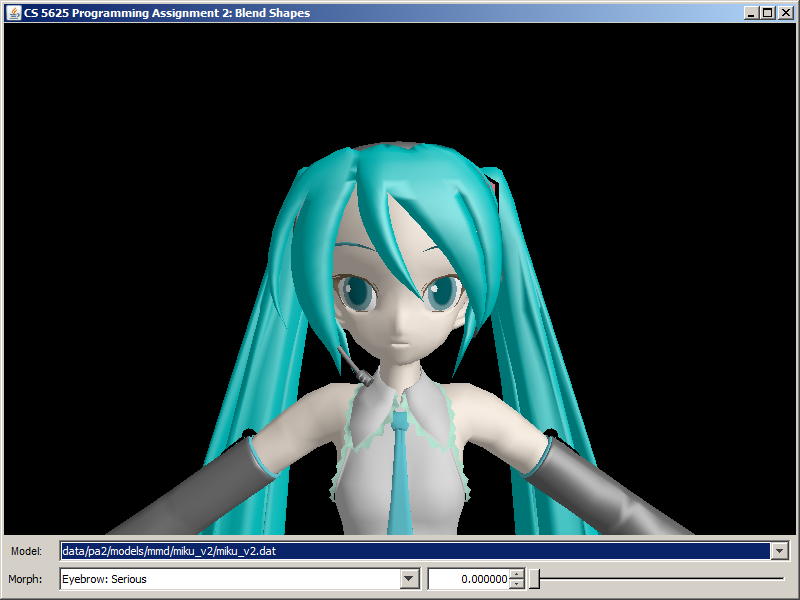Screen dimensions: 800x600
Task: Click the middle of the morph slider track
Action: [659, 578]
